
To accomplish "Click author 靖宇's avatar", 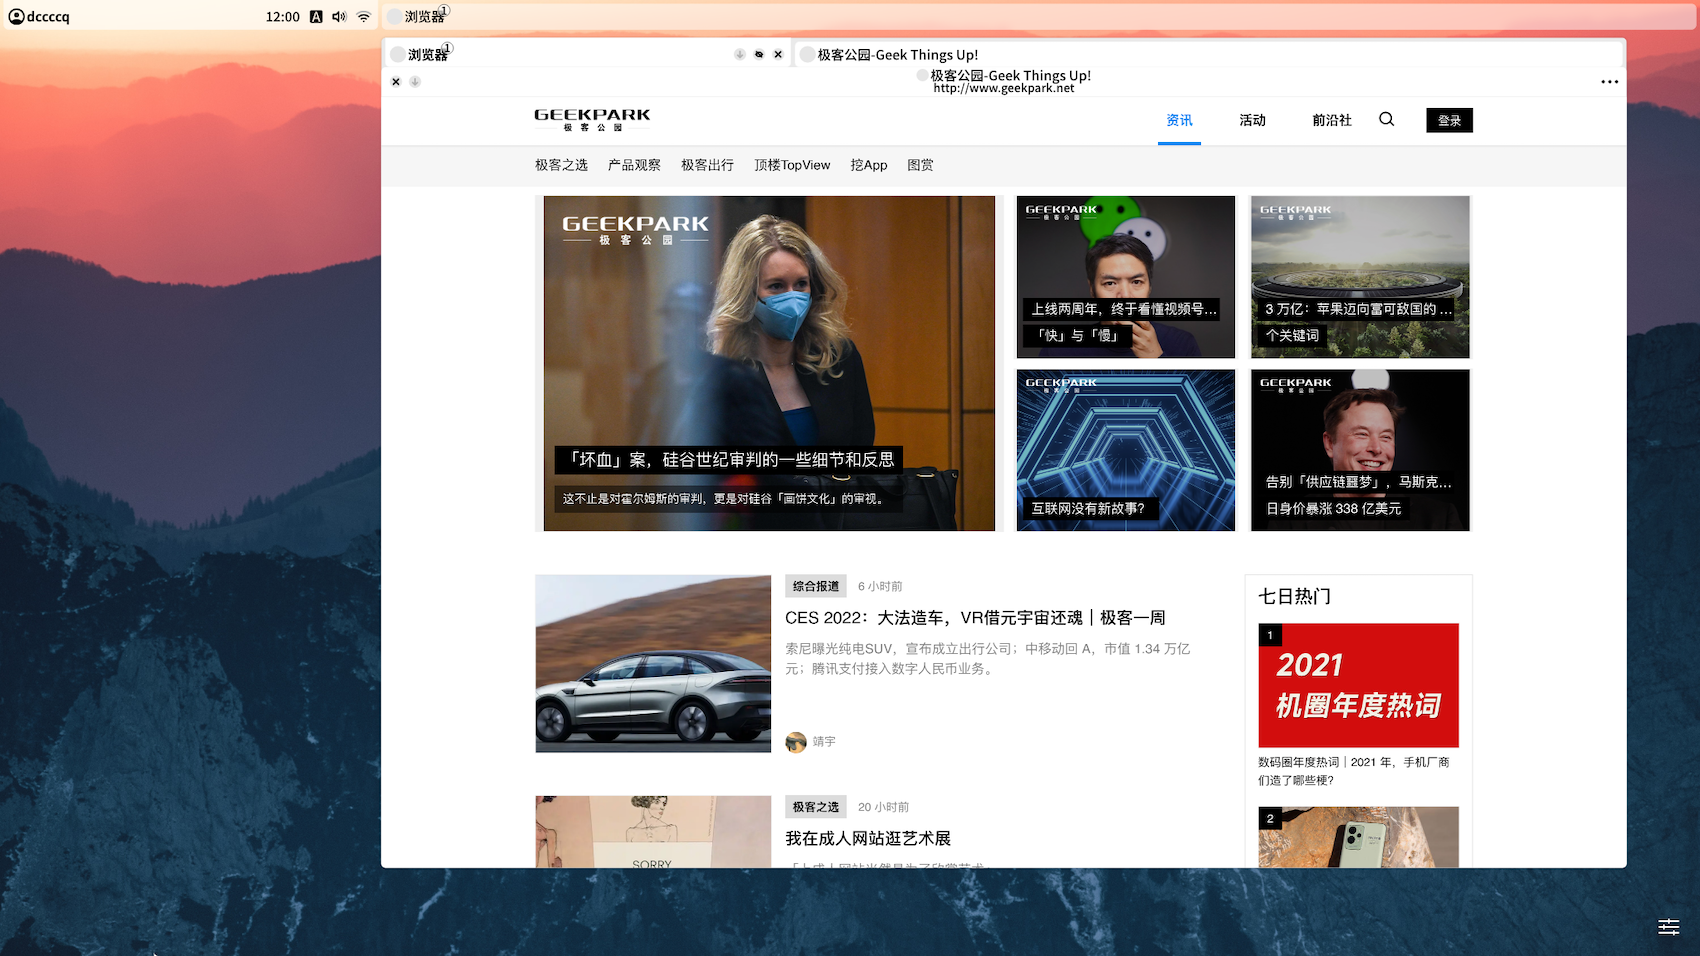I will pyautogui.click(x=796, y=742).
